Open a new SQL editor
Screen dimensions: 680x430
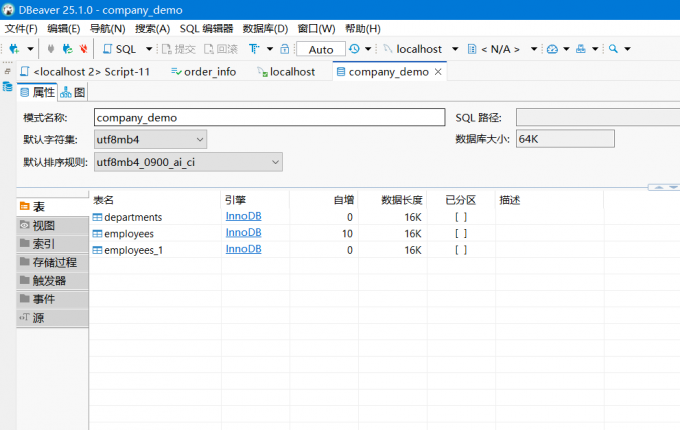pos(120,48)
